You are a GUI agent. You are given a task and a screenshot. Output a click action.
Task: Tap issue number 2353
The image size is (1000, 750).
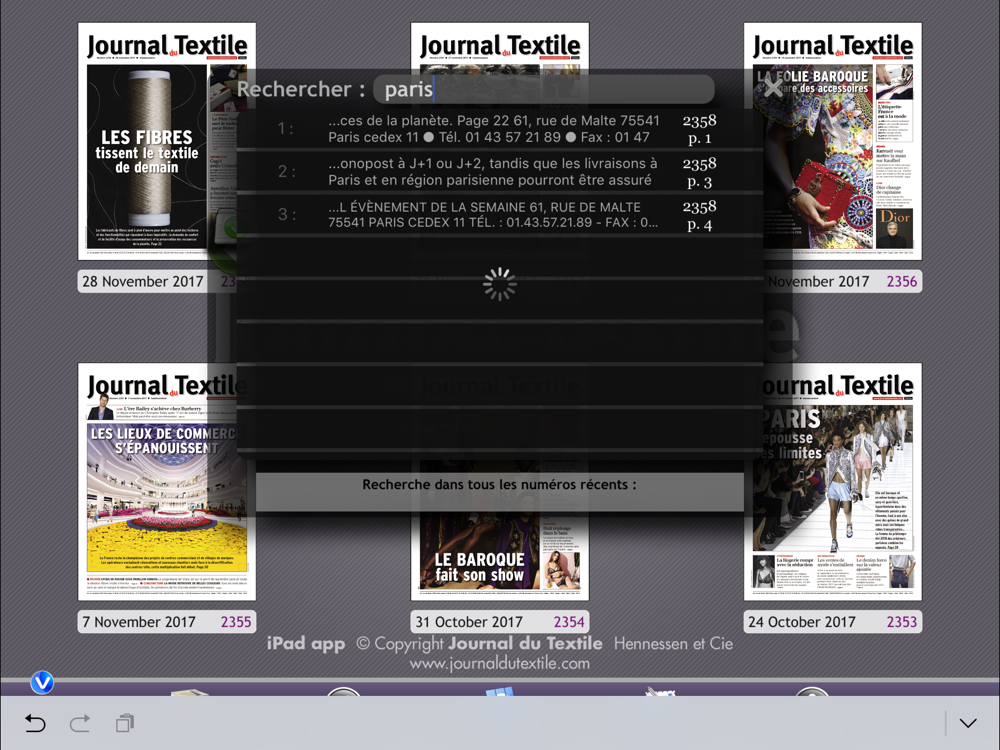tap(902, 622)
